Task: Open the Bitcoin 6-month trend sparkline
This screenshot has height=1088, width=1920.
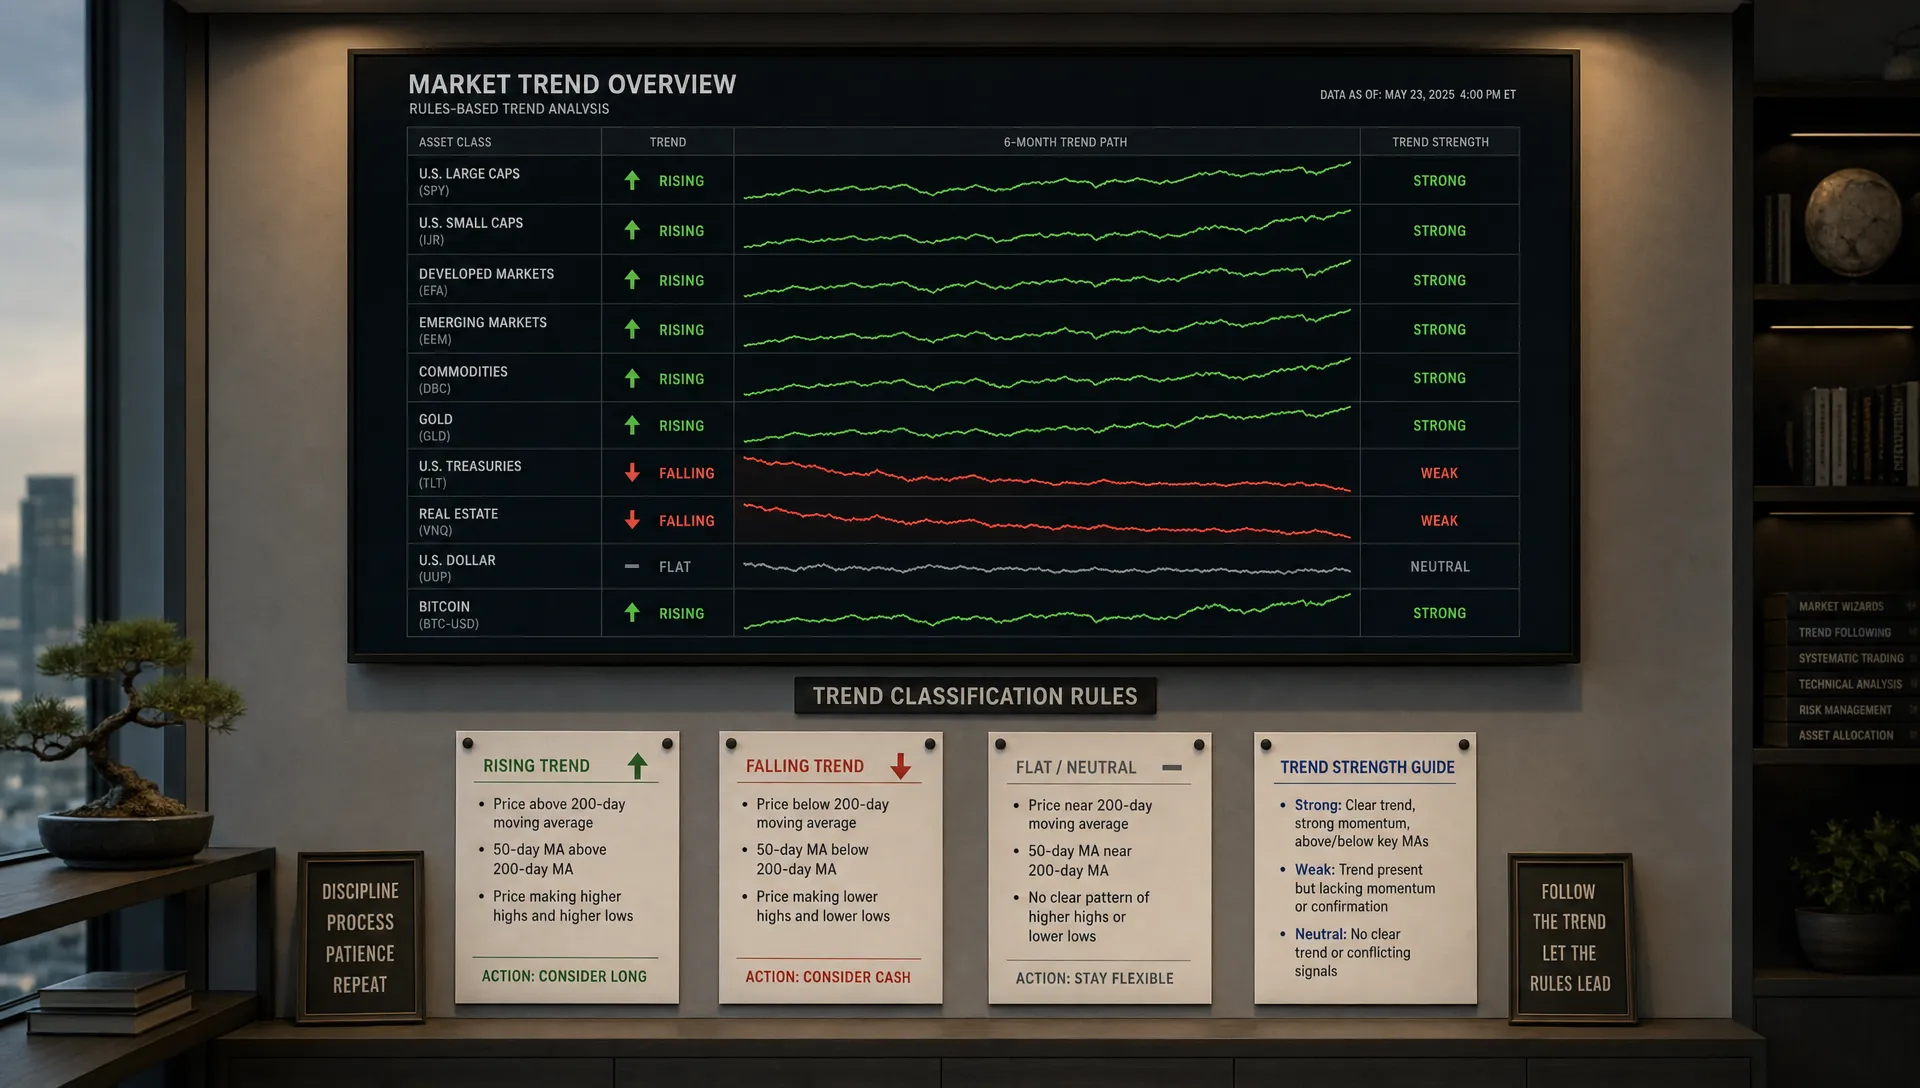Action: (x=1047, y=611)
